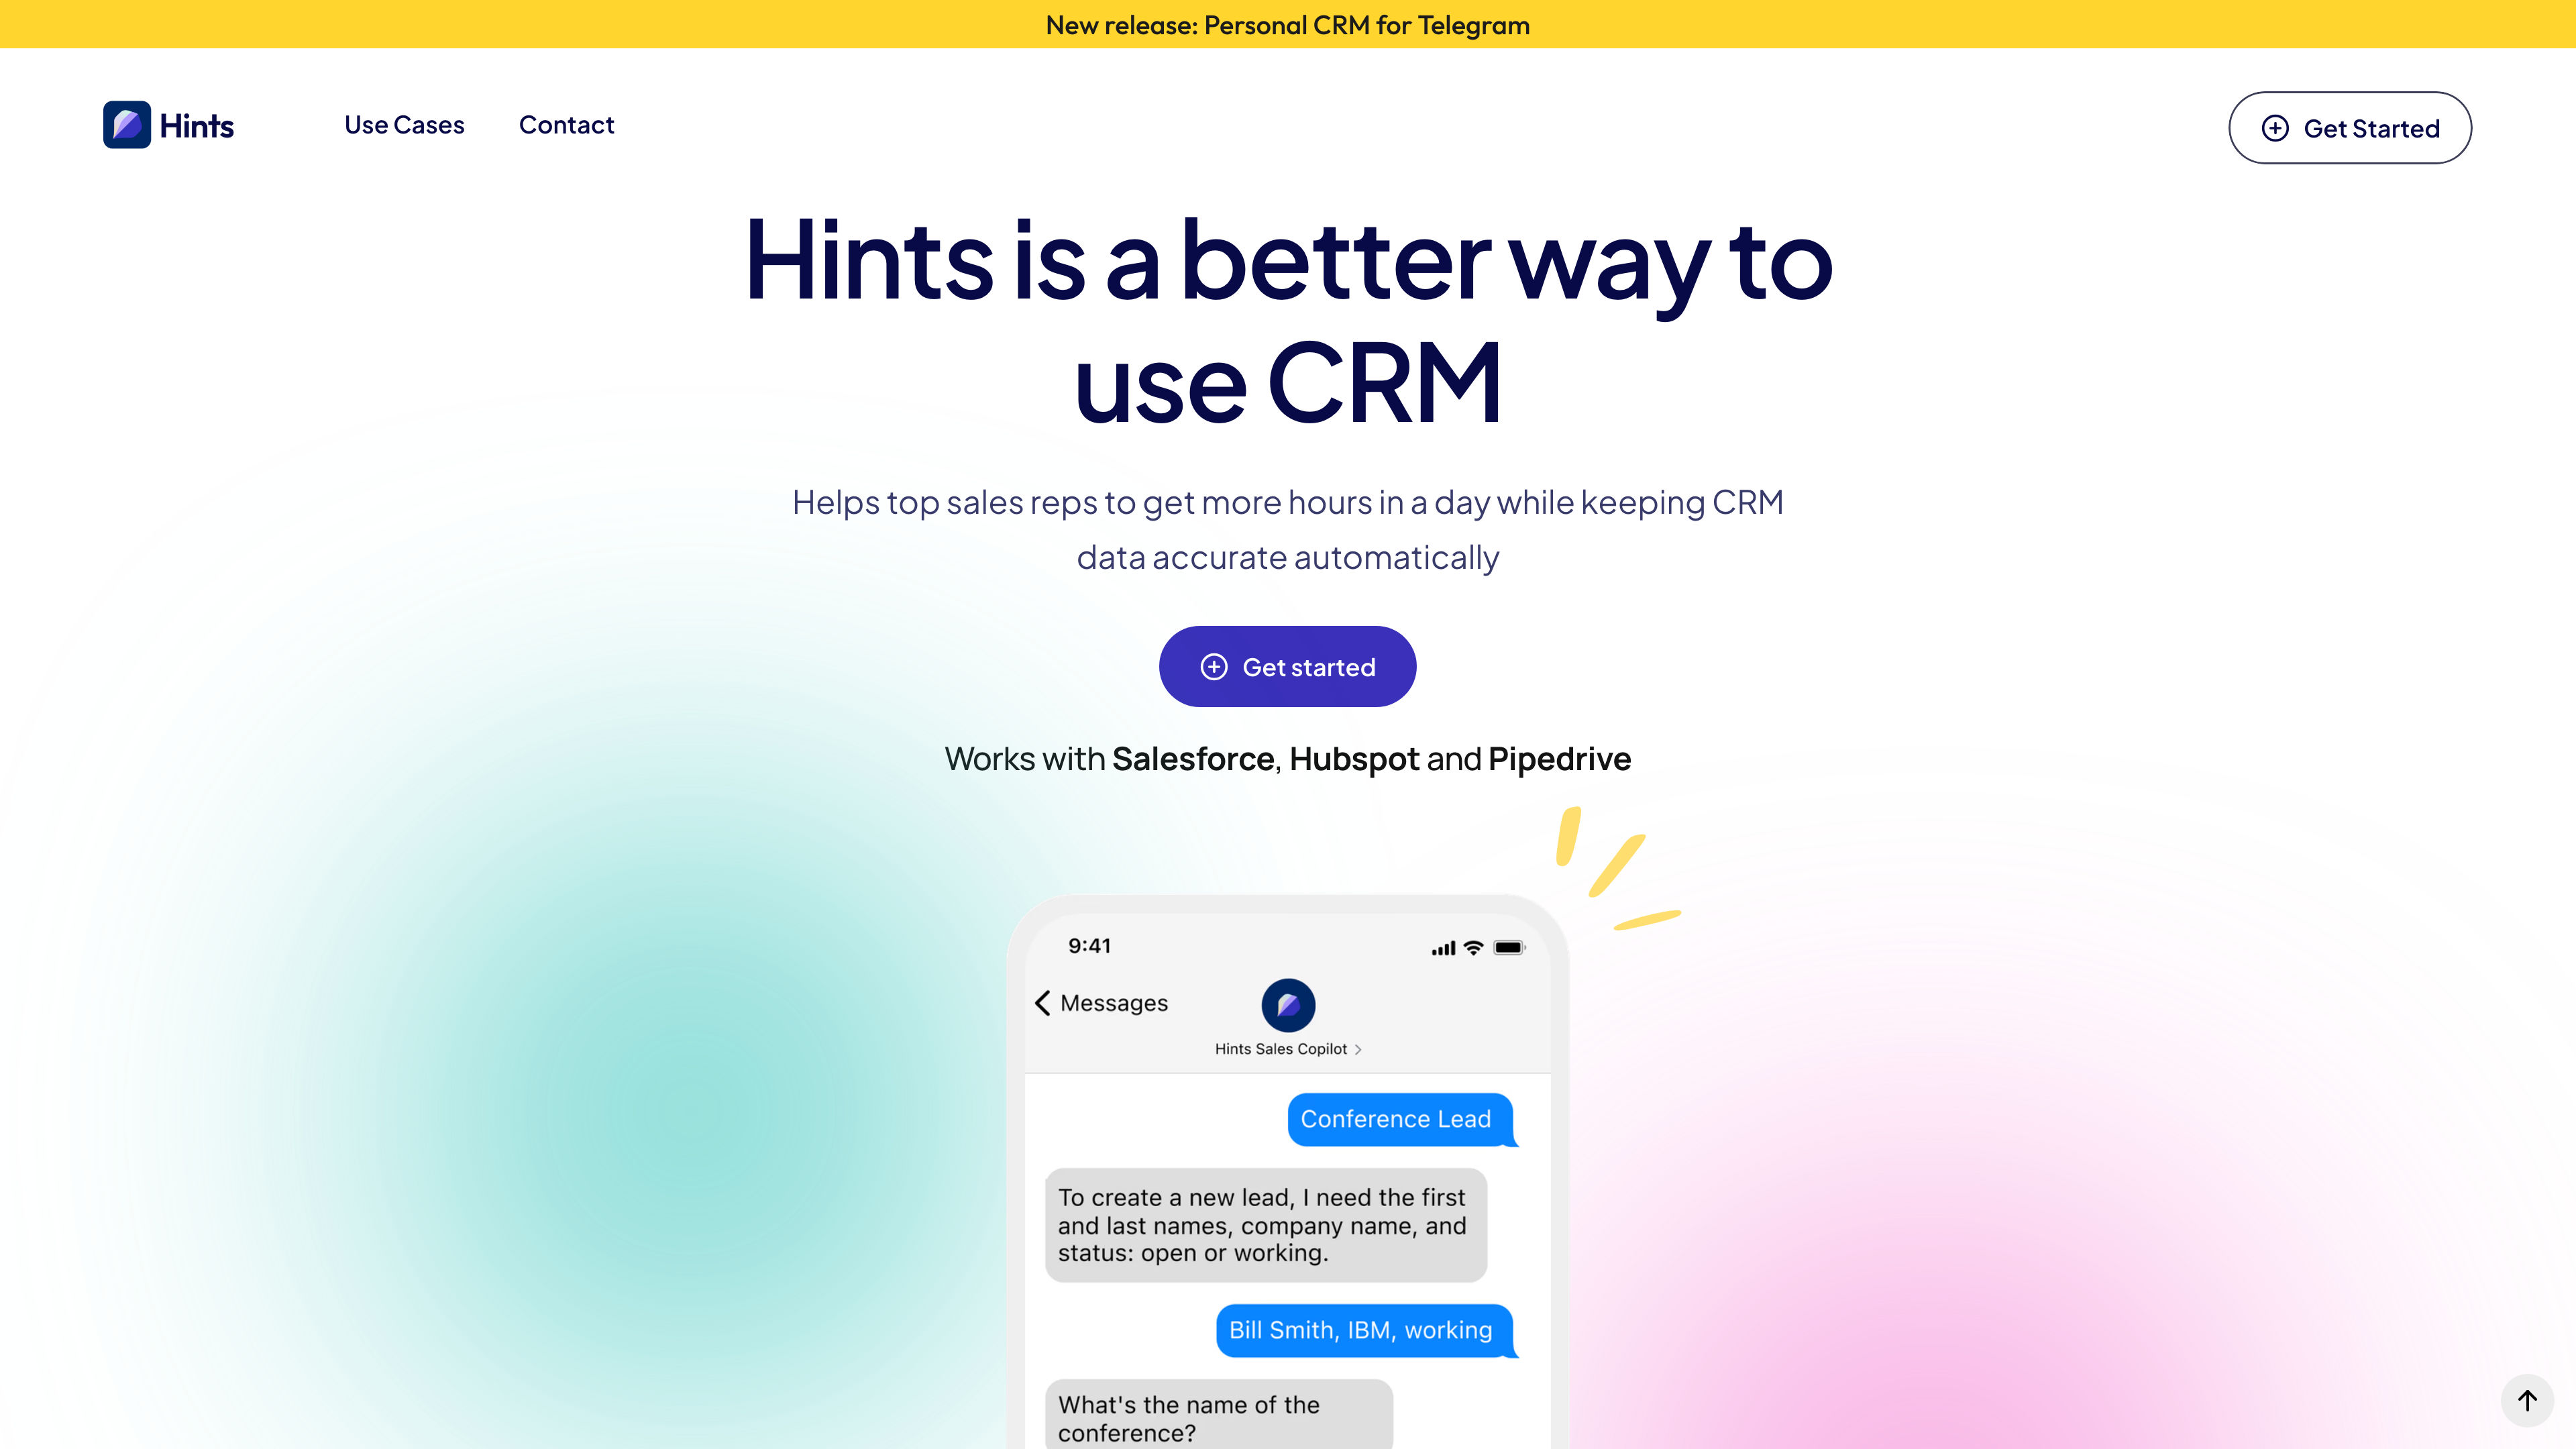Viewport: 2576px width, 1449px height.
Task: Open the Contact menu item
Action: tap(566, 124)
